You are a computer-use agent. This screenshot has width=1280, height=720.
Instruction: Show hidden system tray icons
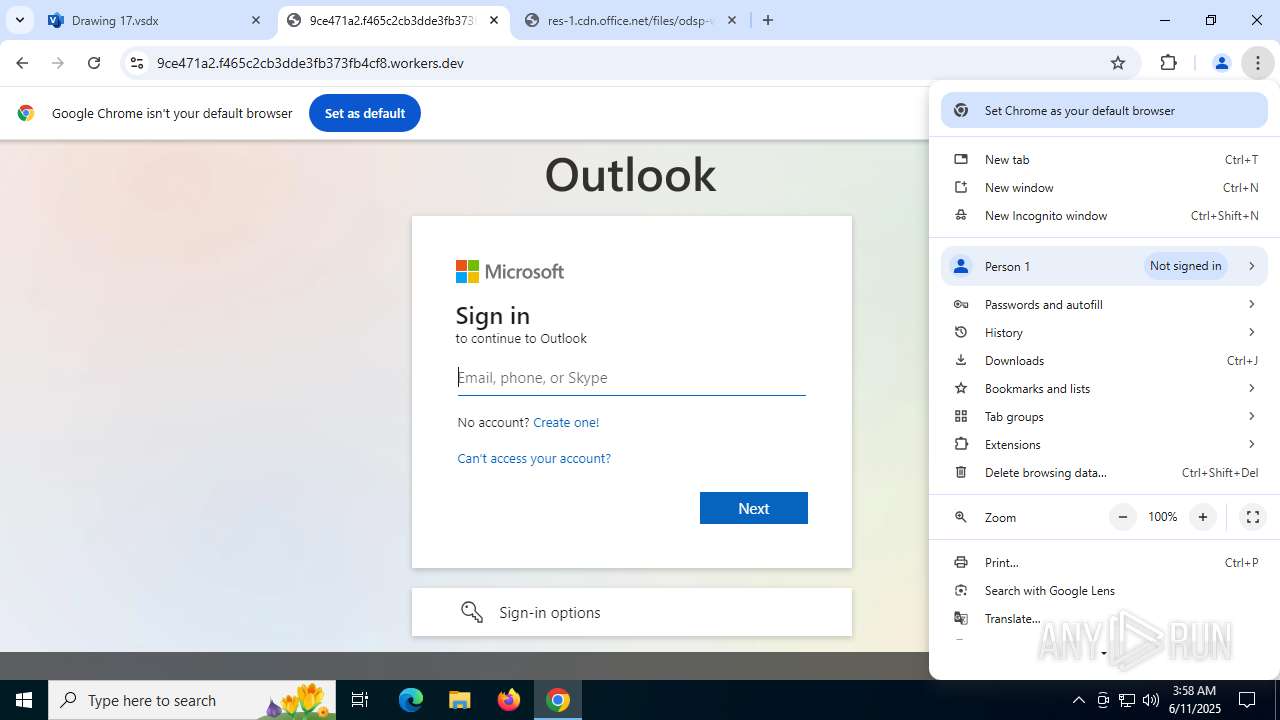[1078, 700]
